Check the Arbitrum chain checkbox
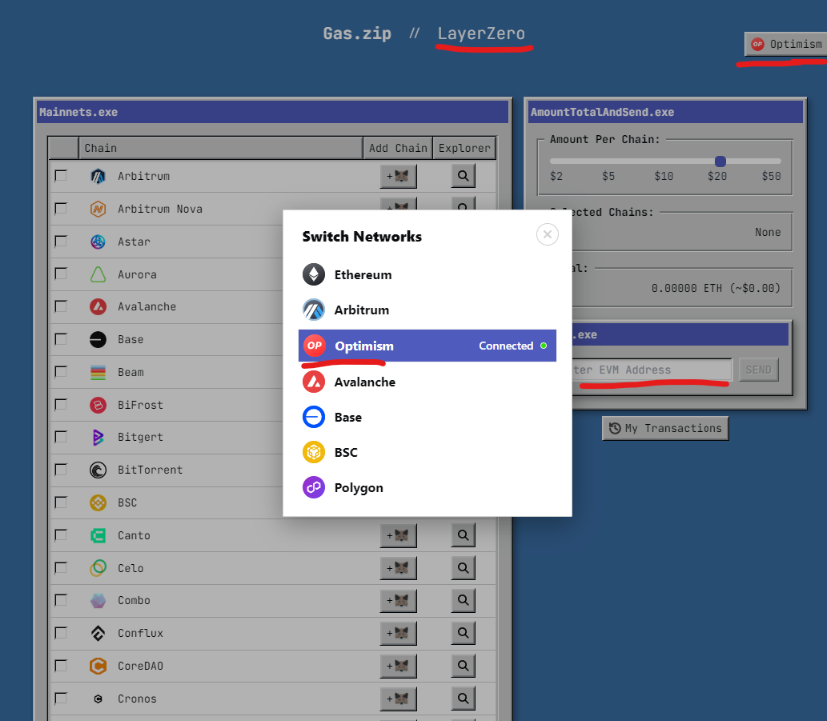Image resolution: width=827 pixels, height=721 pixels. pos(61,176)
